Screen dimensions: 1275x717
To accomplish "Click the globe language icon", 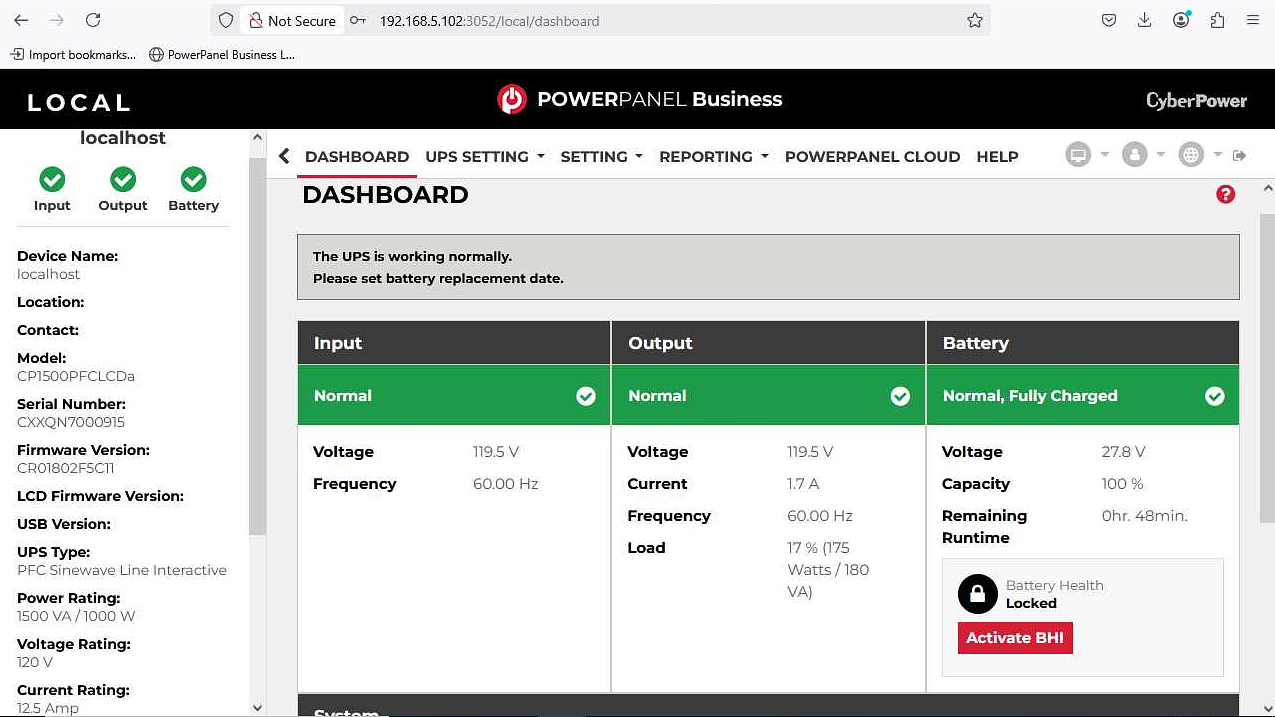I will coord(1190,155).
